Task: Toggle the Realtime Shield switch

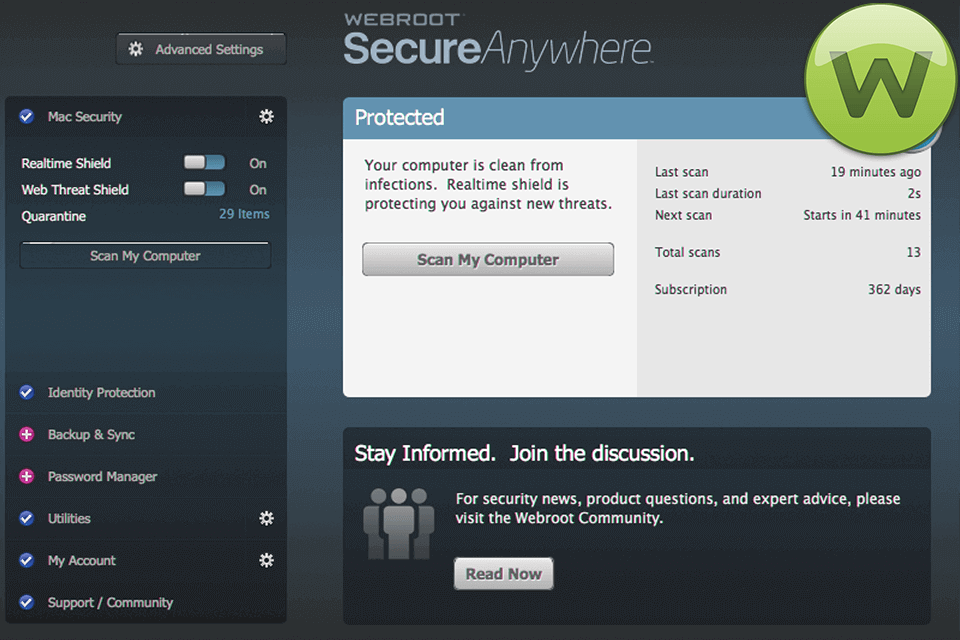Action: click(x=204, y=162)
